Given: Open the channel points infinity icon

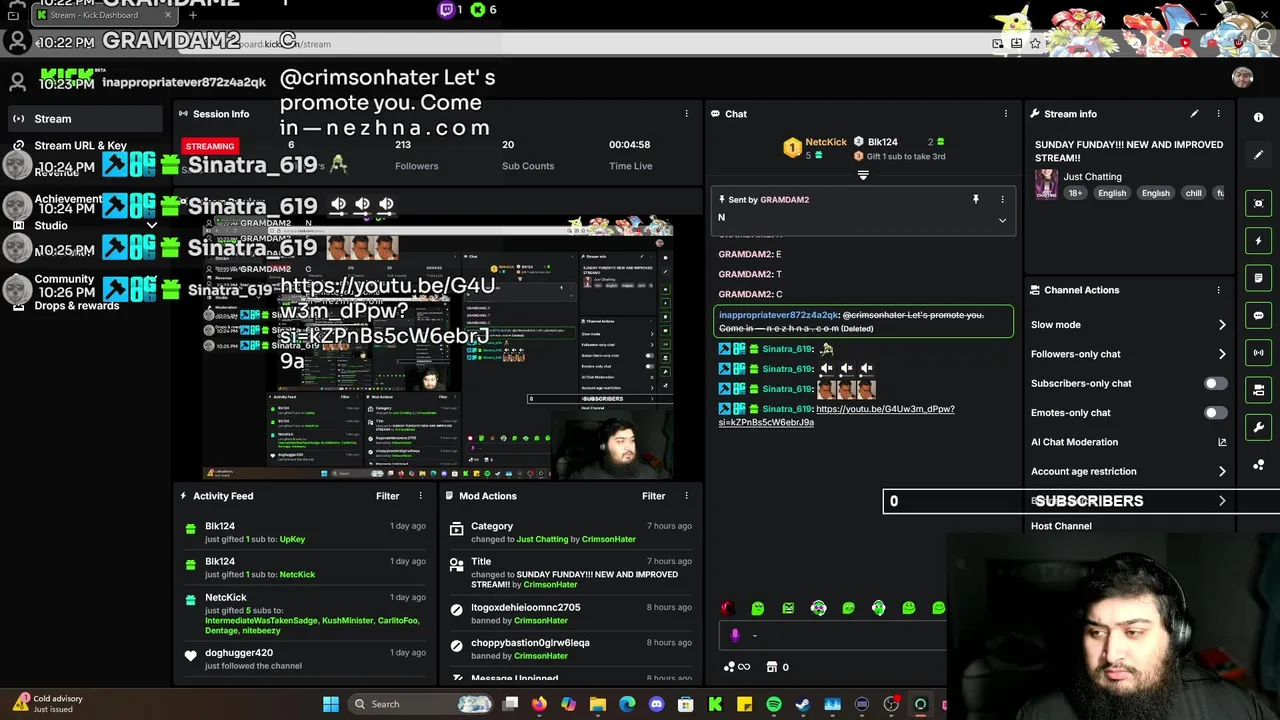Looking at the screenshot, I should tap(736, 667).
